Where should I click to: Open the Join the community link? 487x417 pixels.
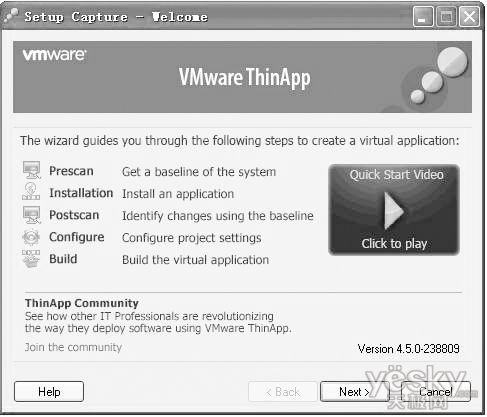(x=73, y=347)
